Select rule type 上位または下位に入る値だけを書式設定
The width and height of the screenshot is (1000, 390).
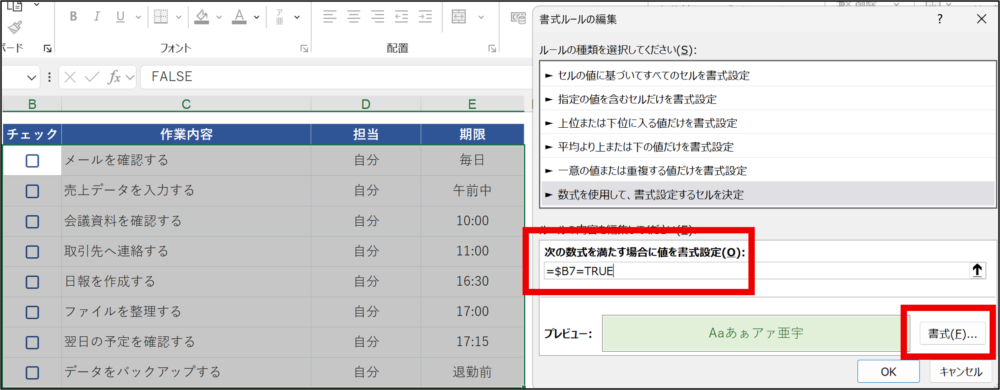(767, 123)
